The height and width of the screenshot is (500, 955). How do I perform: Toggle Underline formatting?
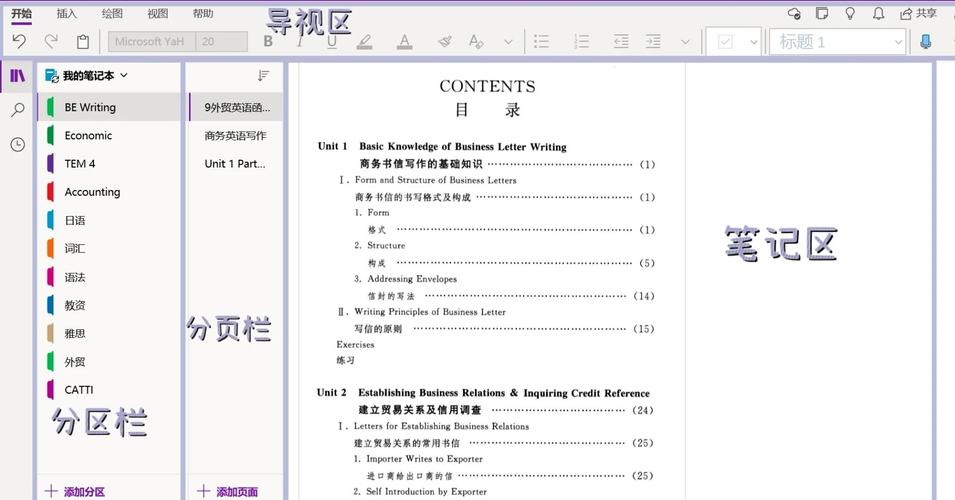[331, 41]
